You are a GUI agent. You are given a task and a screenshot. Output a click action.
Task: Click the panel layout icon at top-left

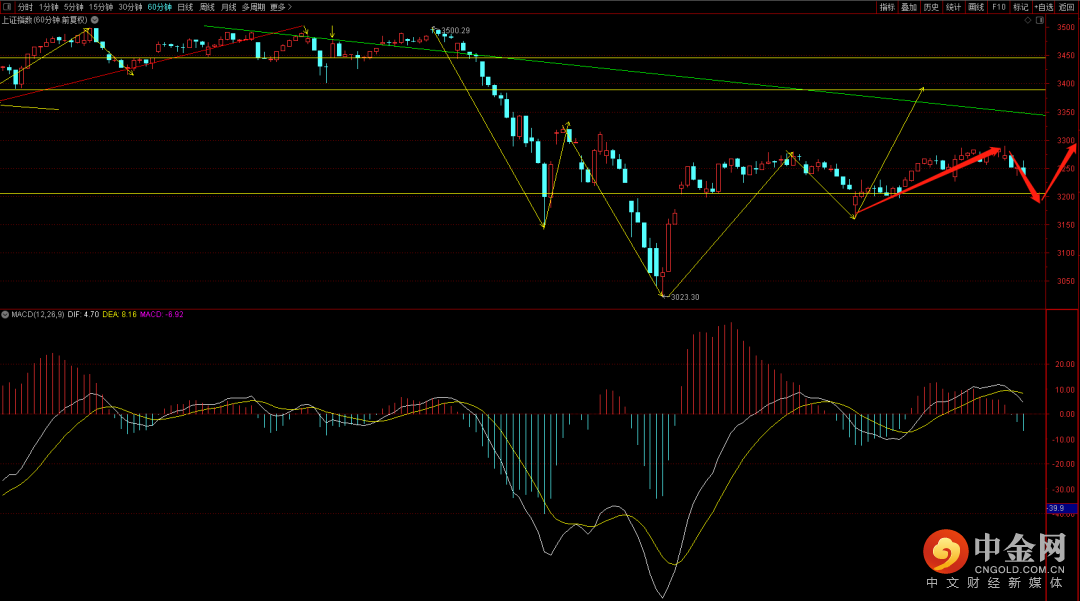coord(7,7)
